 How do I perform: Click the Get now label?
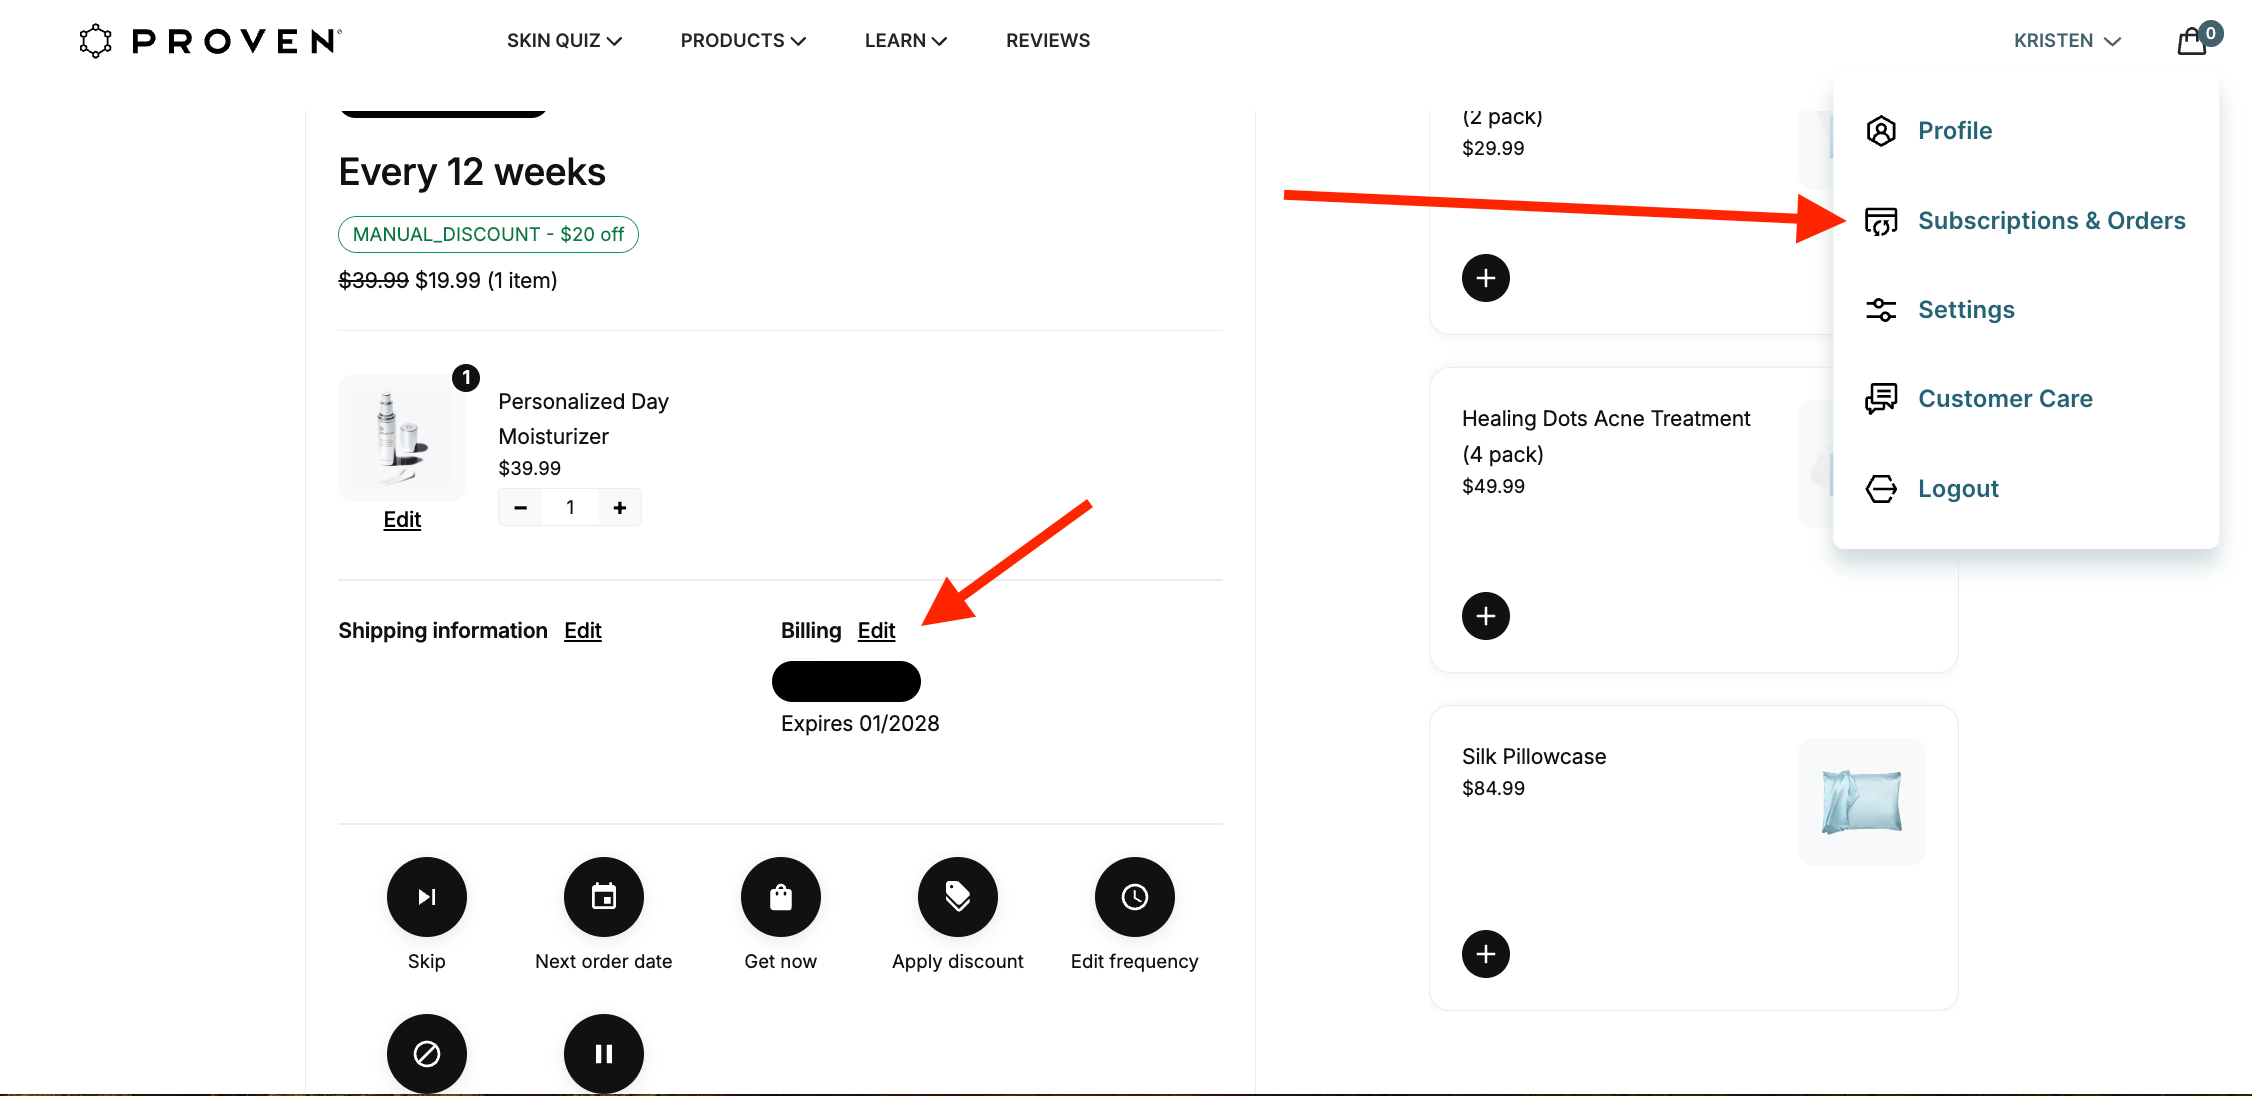click(781, 962)
